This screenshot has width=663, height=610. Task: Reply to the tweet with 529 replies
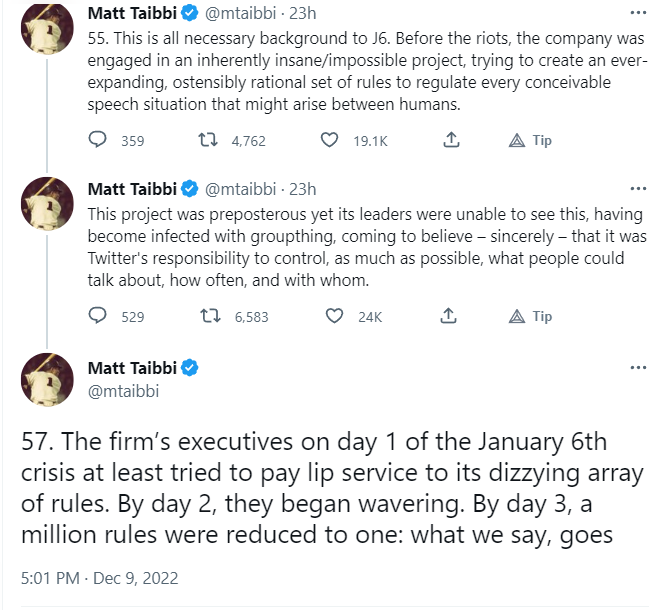click(x=98, y=317)
